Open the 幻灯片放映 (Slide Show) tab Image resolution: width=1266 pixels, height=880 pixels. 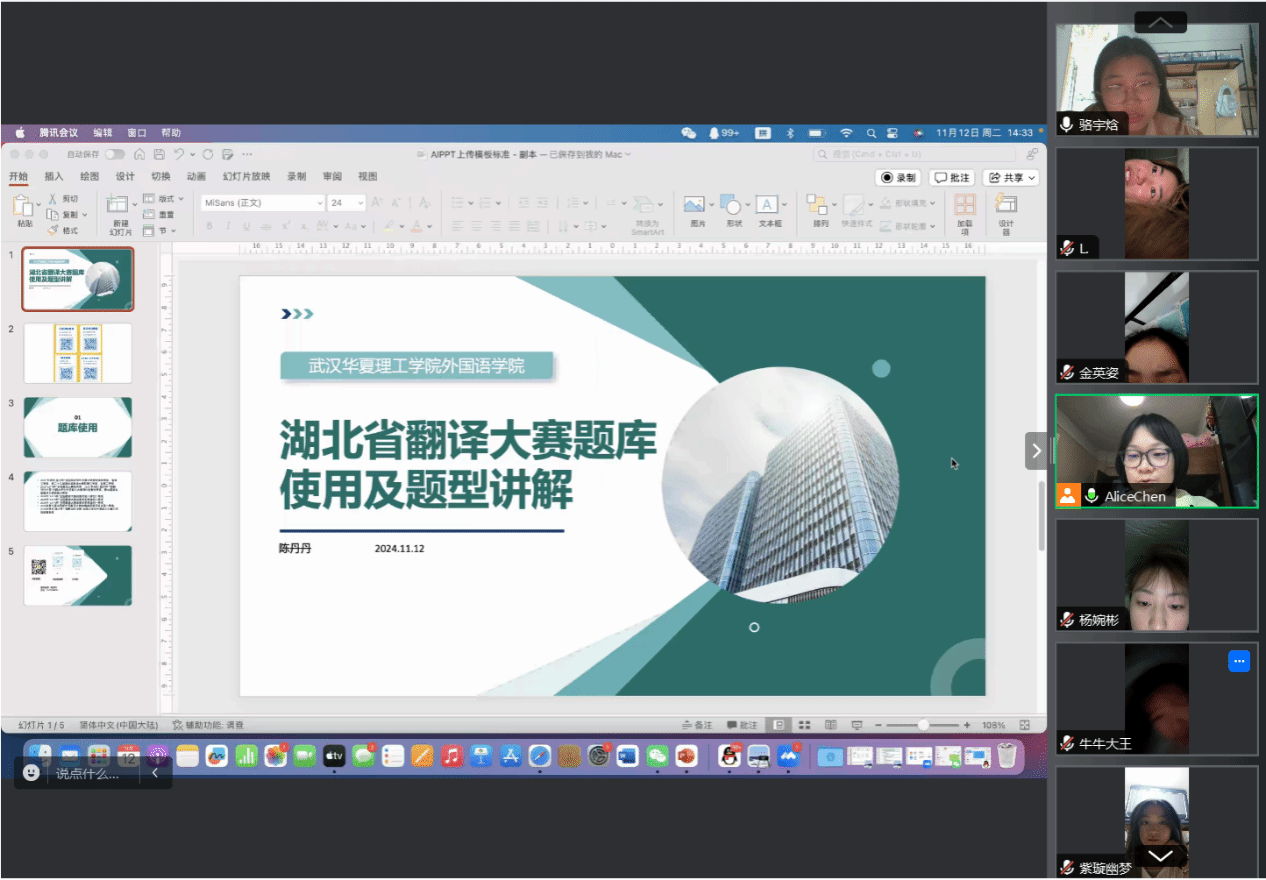(246, 177)
